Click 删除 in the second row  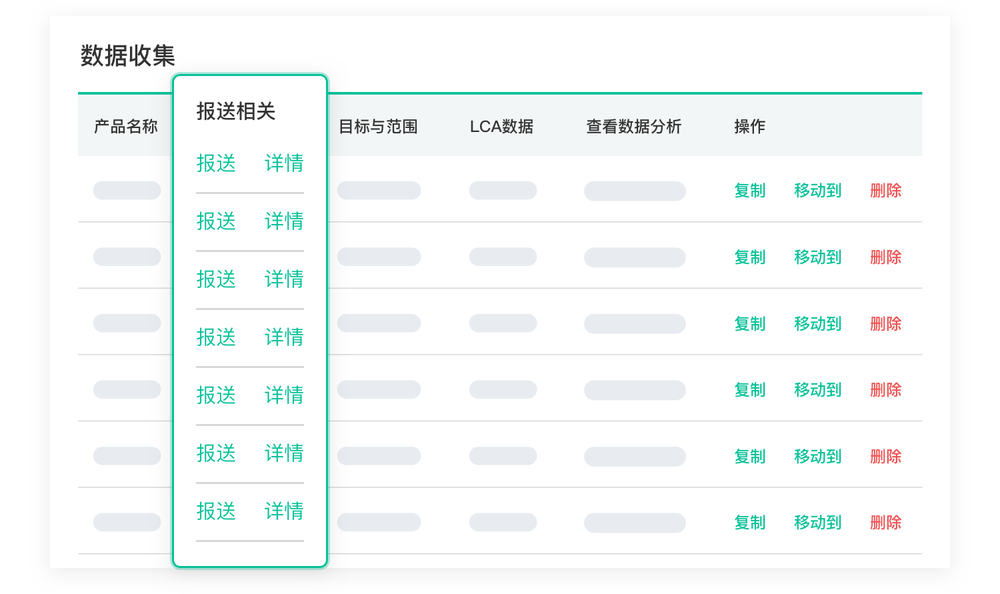pos(886,257)
